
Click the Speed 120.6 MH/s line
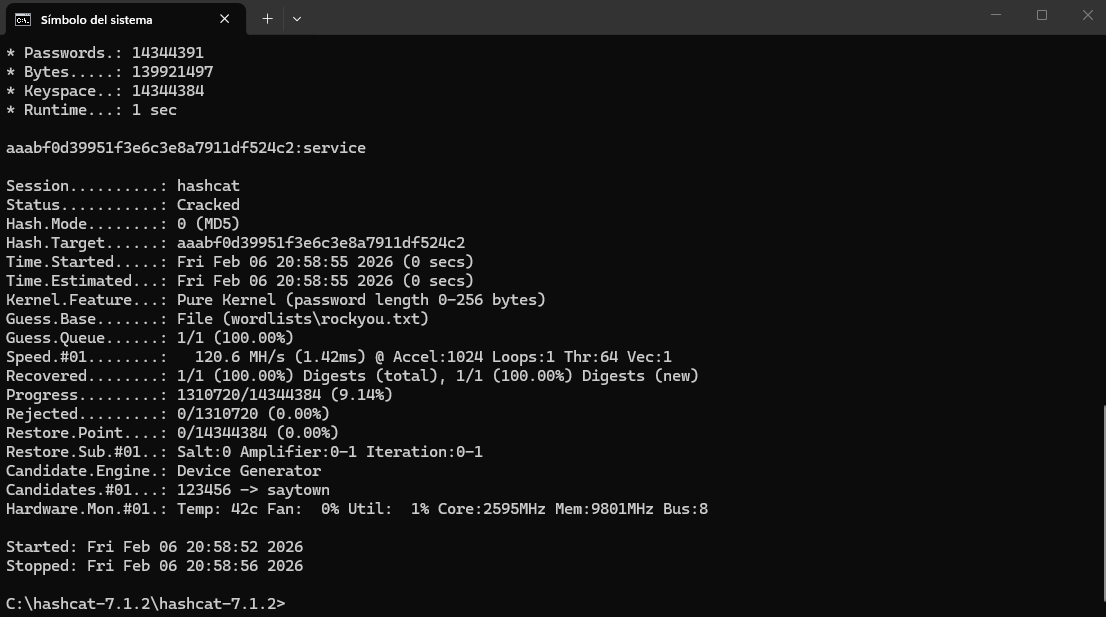[x=338, y=357]
